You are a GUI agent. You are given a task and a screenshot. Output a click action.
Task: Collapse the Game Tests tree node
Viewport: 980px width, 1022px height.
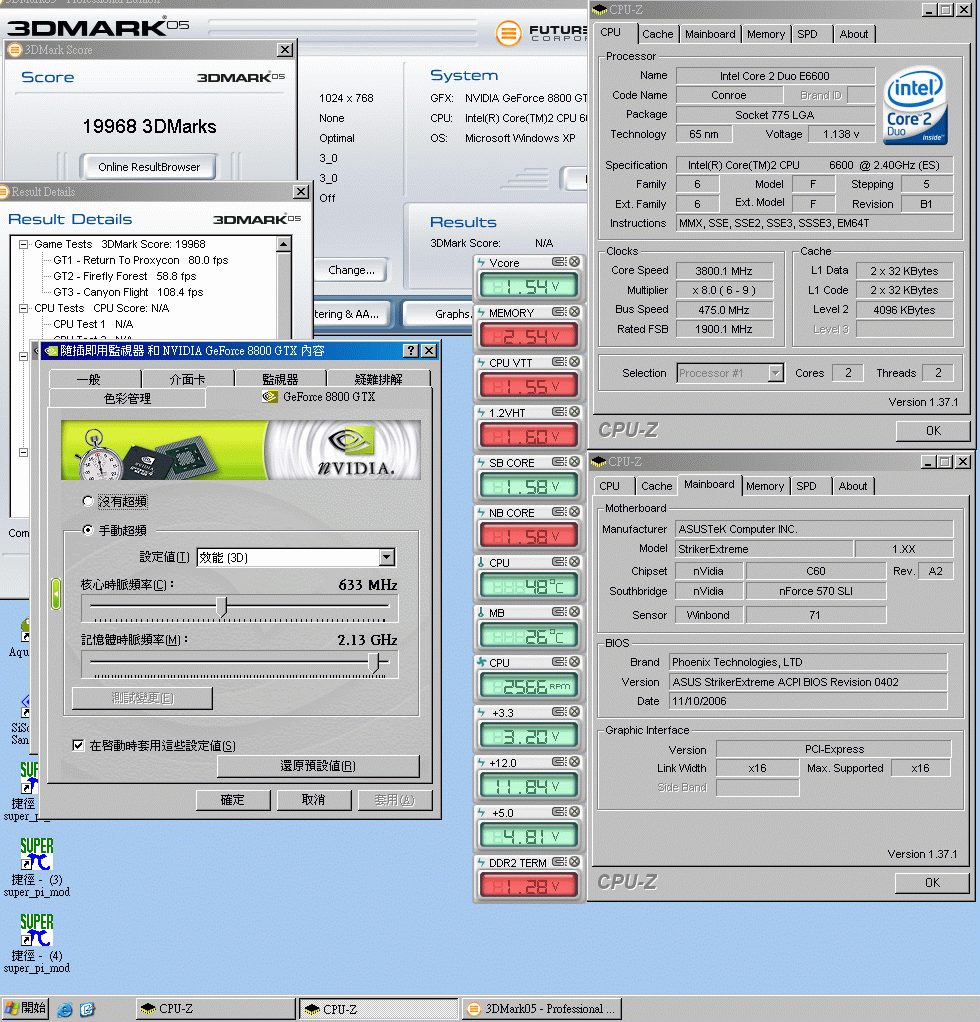coord(23,244)
